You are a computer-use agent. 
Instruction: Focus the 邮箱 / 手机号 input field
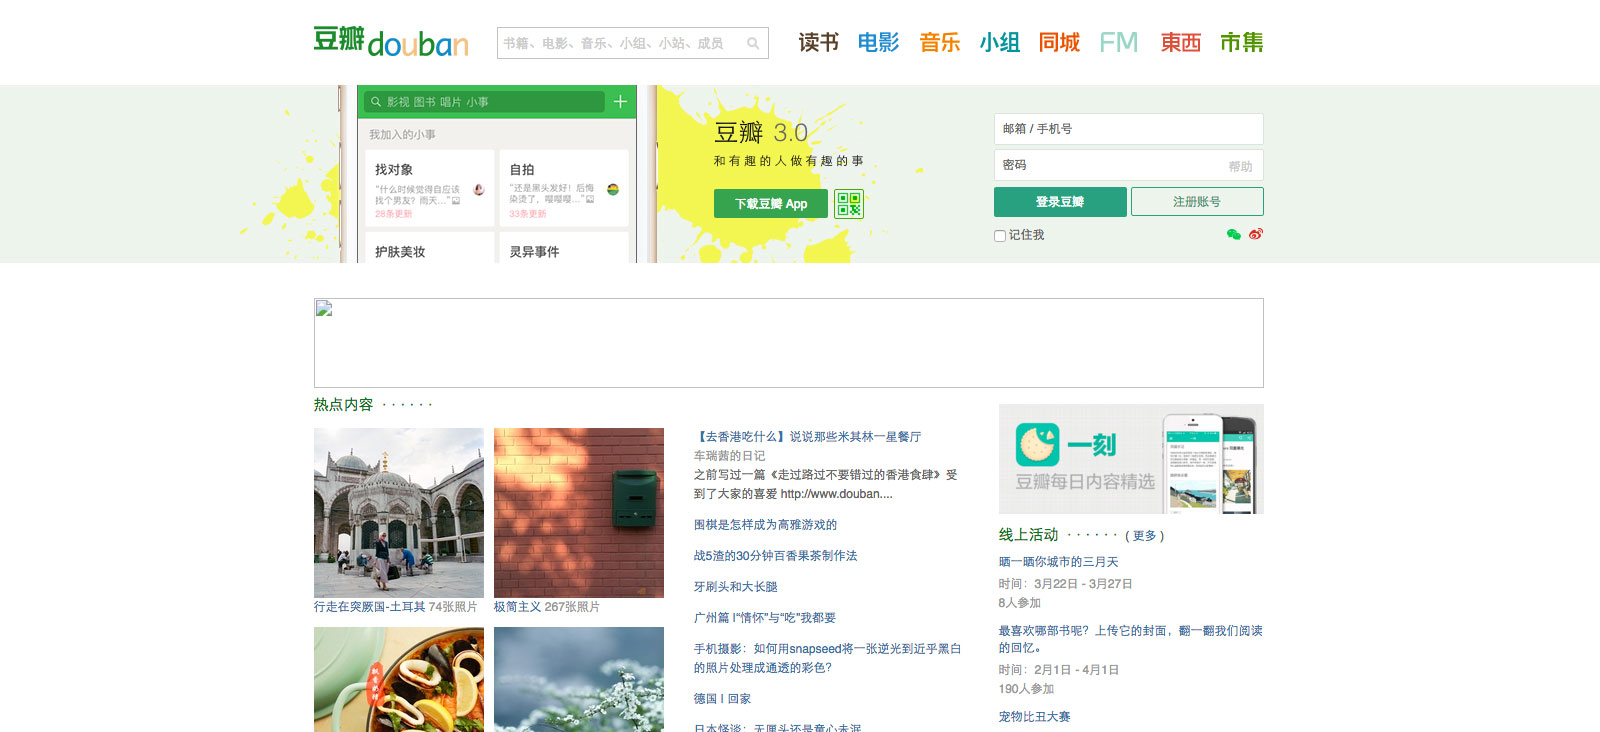pyautogui.click(x=1128, y=129)
